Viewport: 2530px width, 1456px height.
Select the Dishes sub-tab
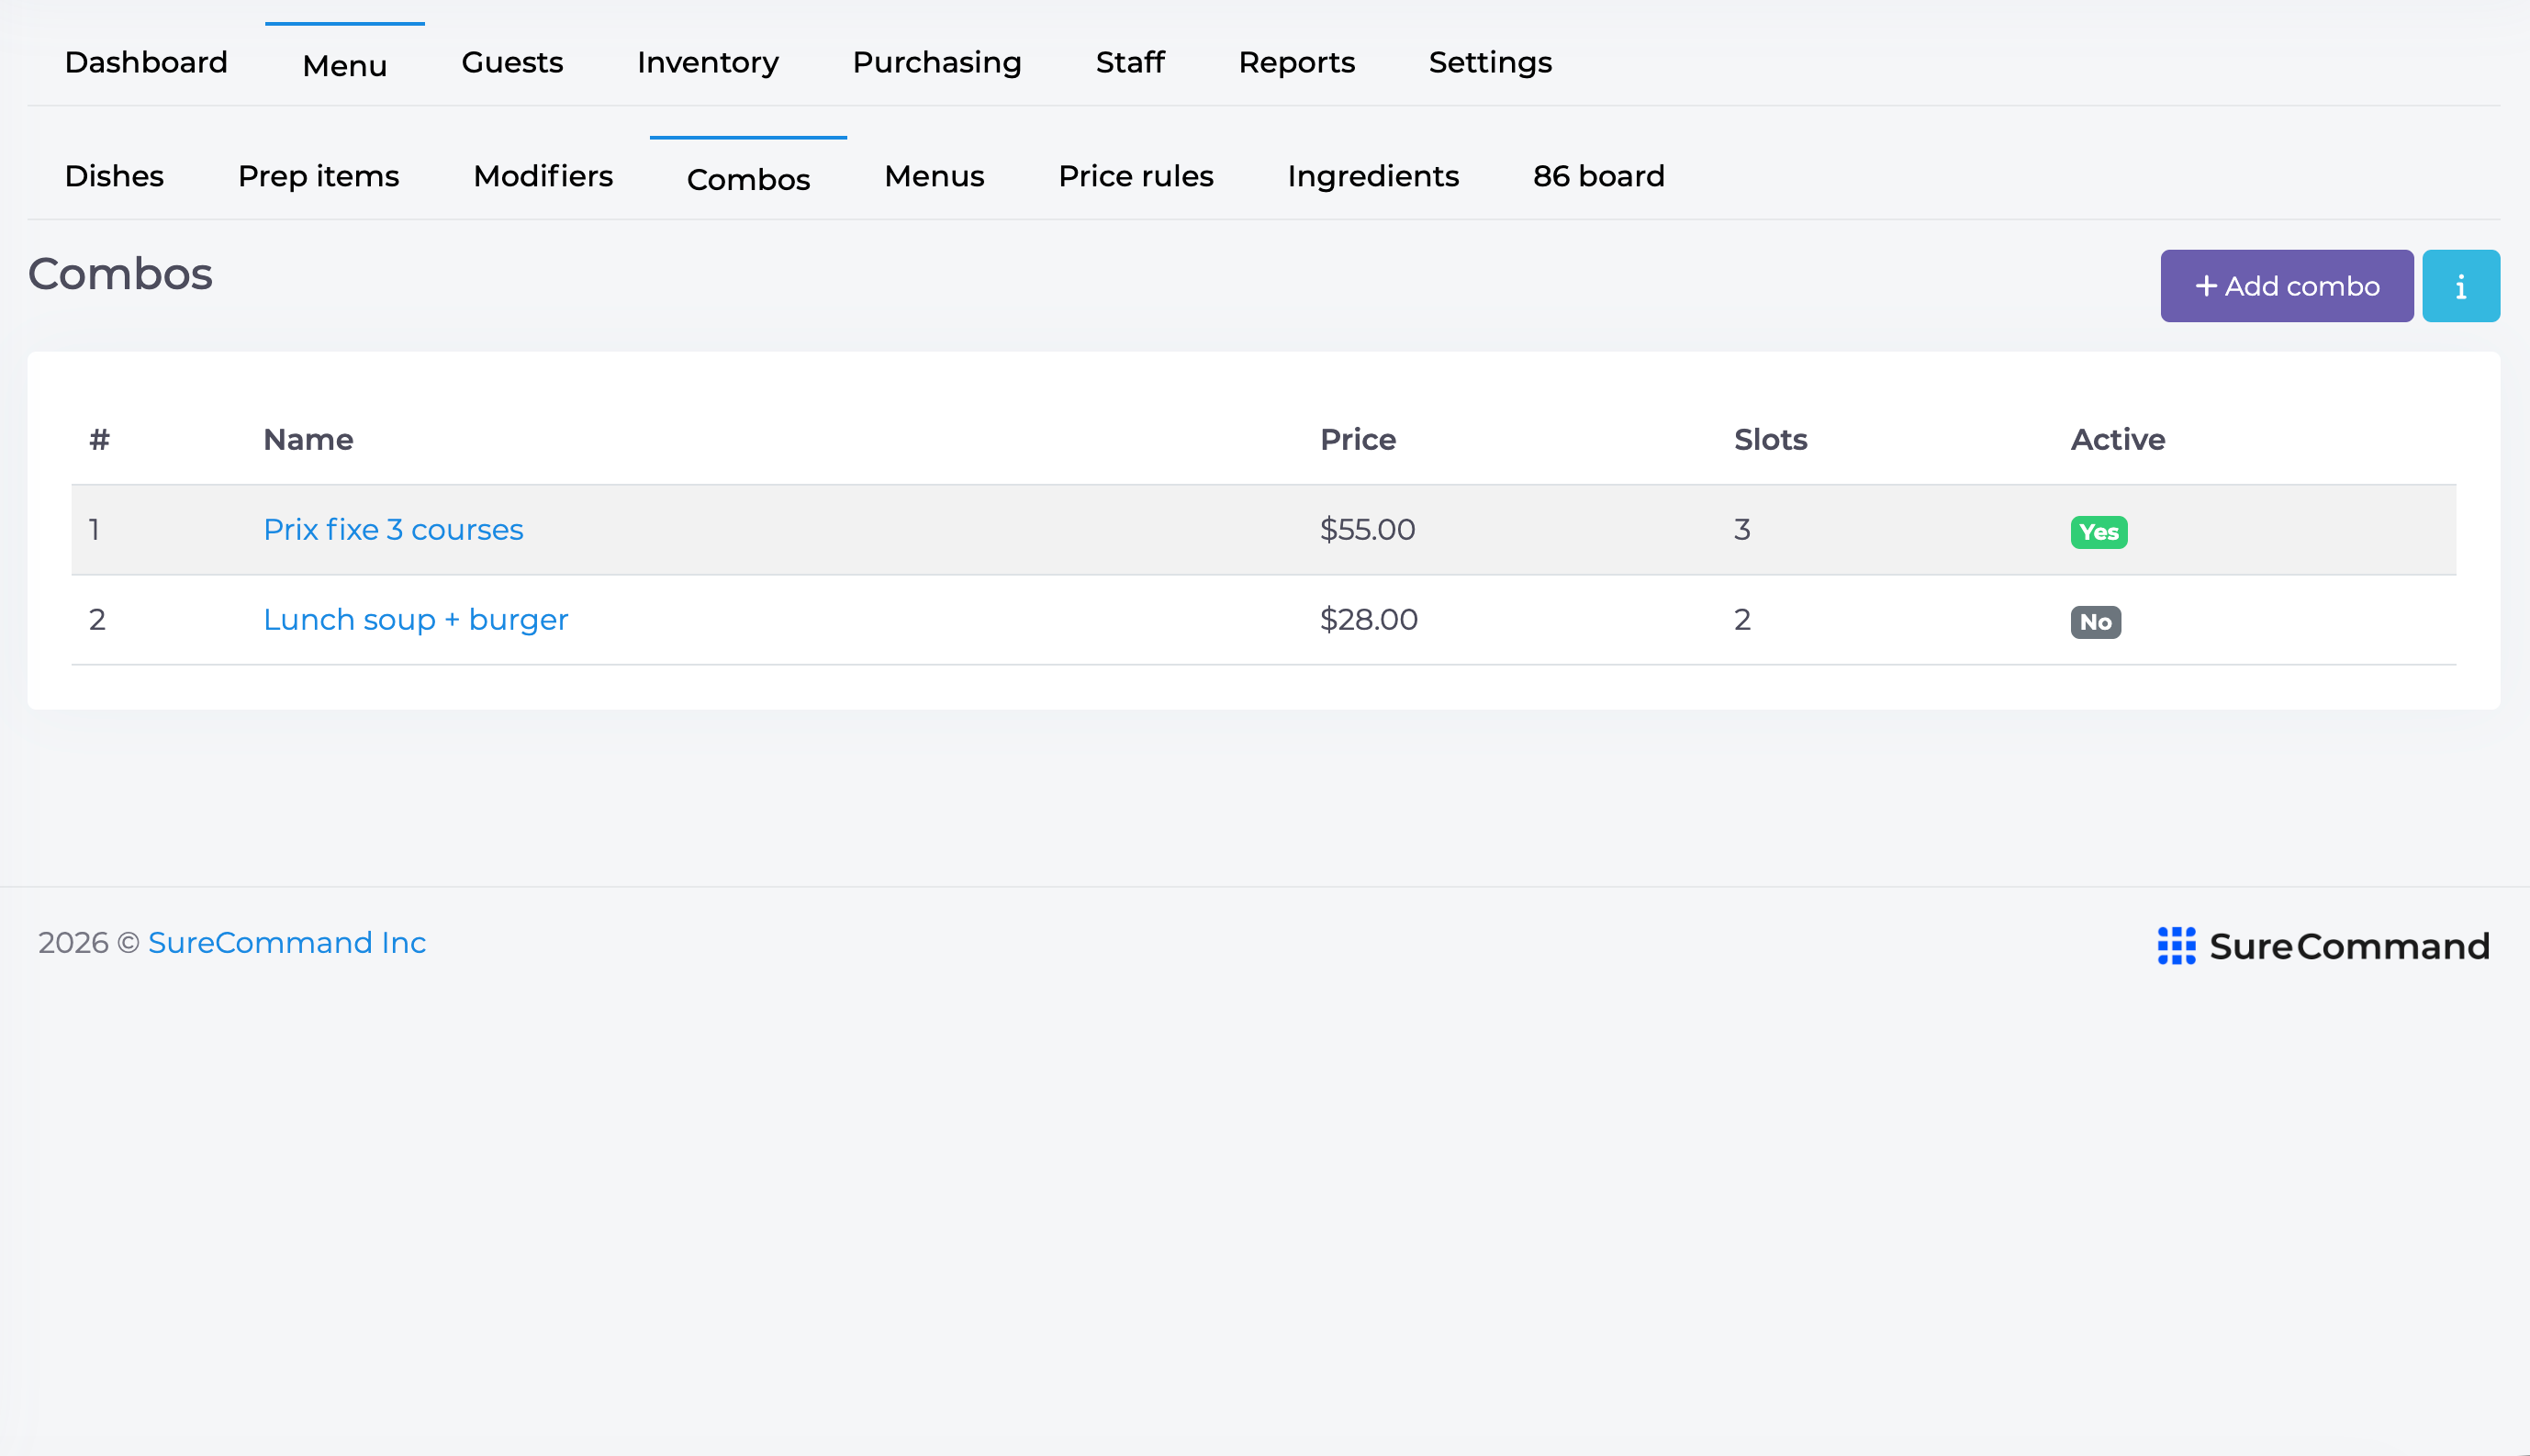tap(114, 176)
